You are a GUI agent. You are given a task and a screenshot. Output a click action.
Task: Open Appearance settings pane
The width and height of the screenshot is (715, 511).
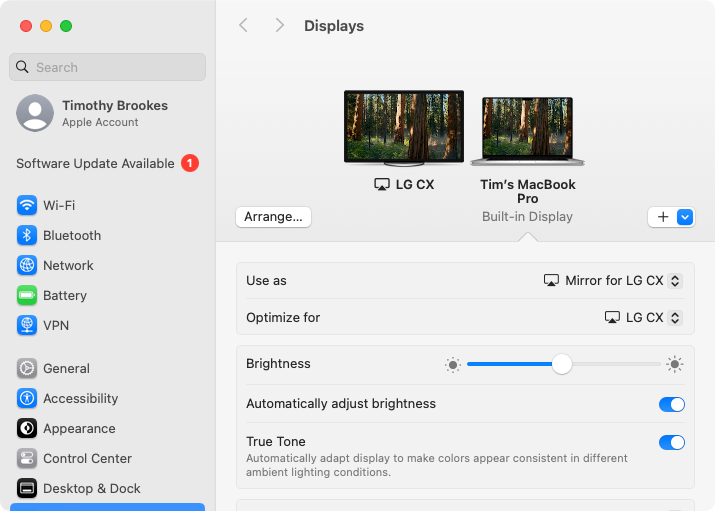[x=107, y=428]
